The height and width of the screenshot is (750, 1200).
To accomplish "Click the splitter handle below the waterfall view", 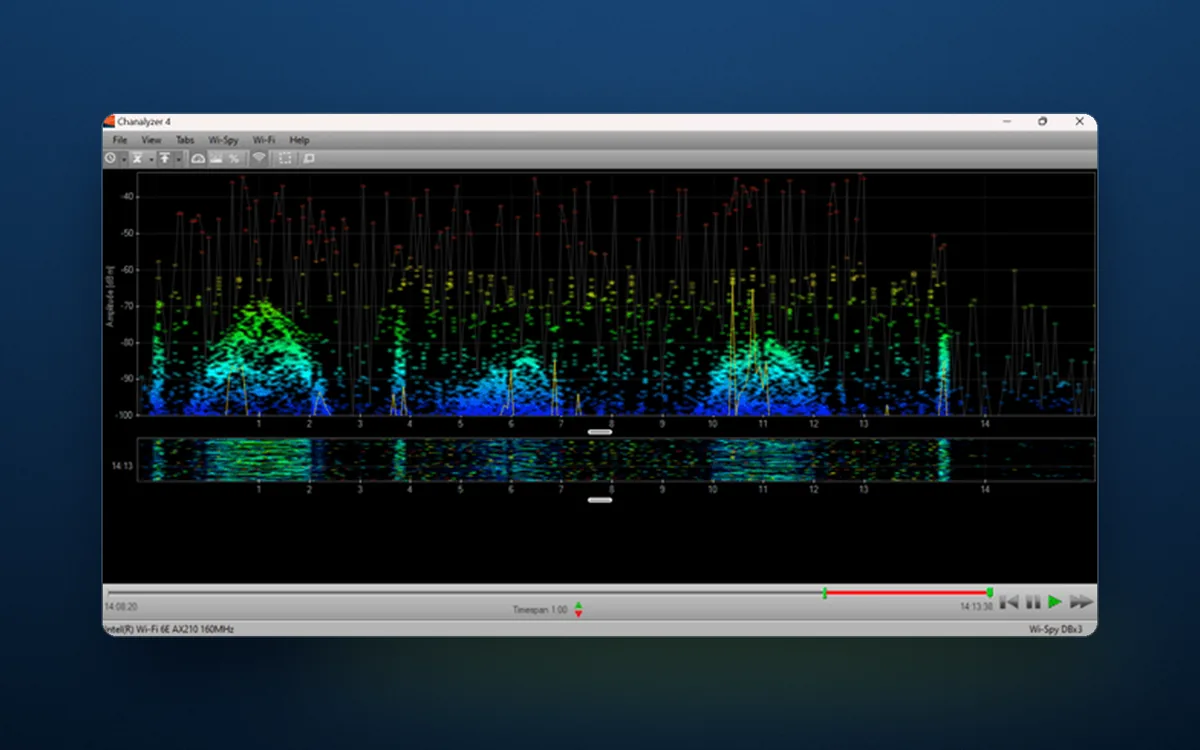I will 600,500.
